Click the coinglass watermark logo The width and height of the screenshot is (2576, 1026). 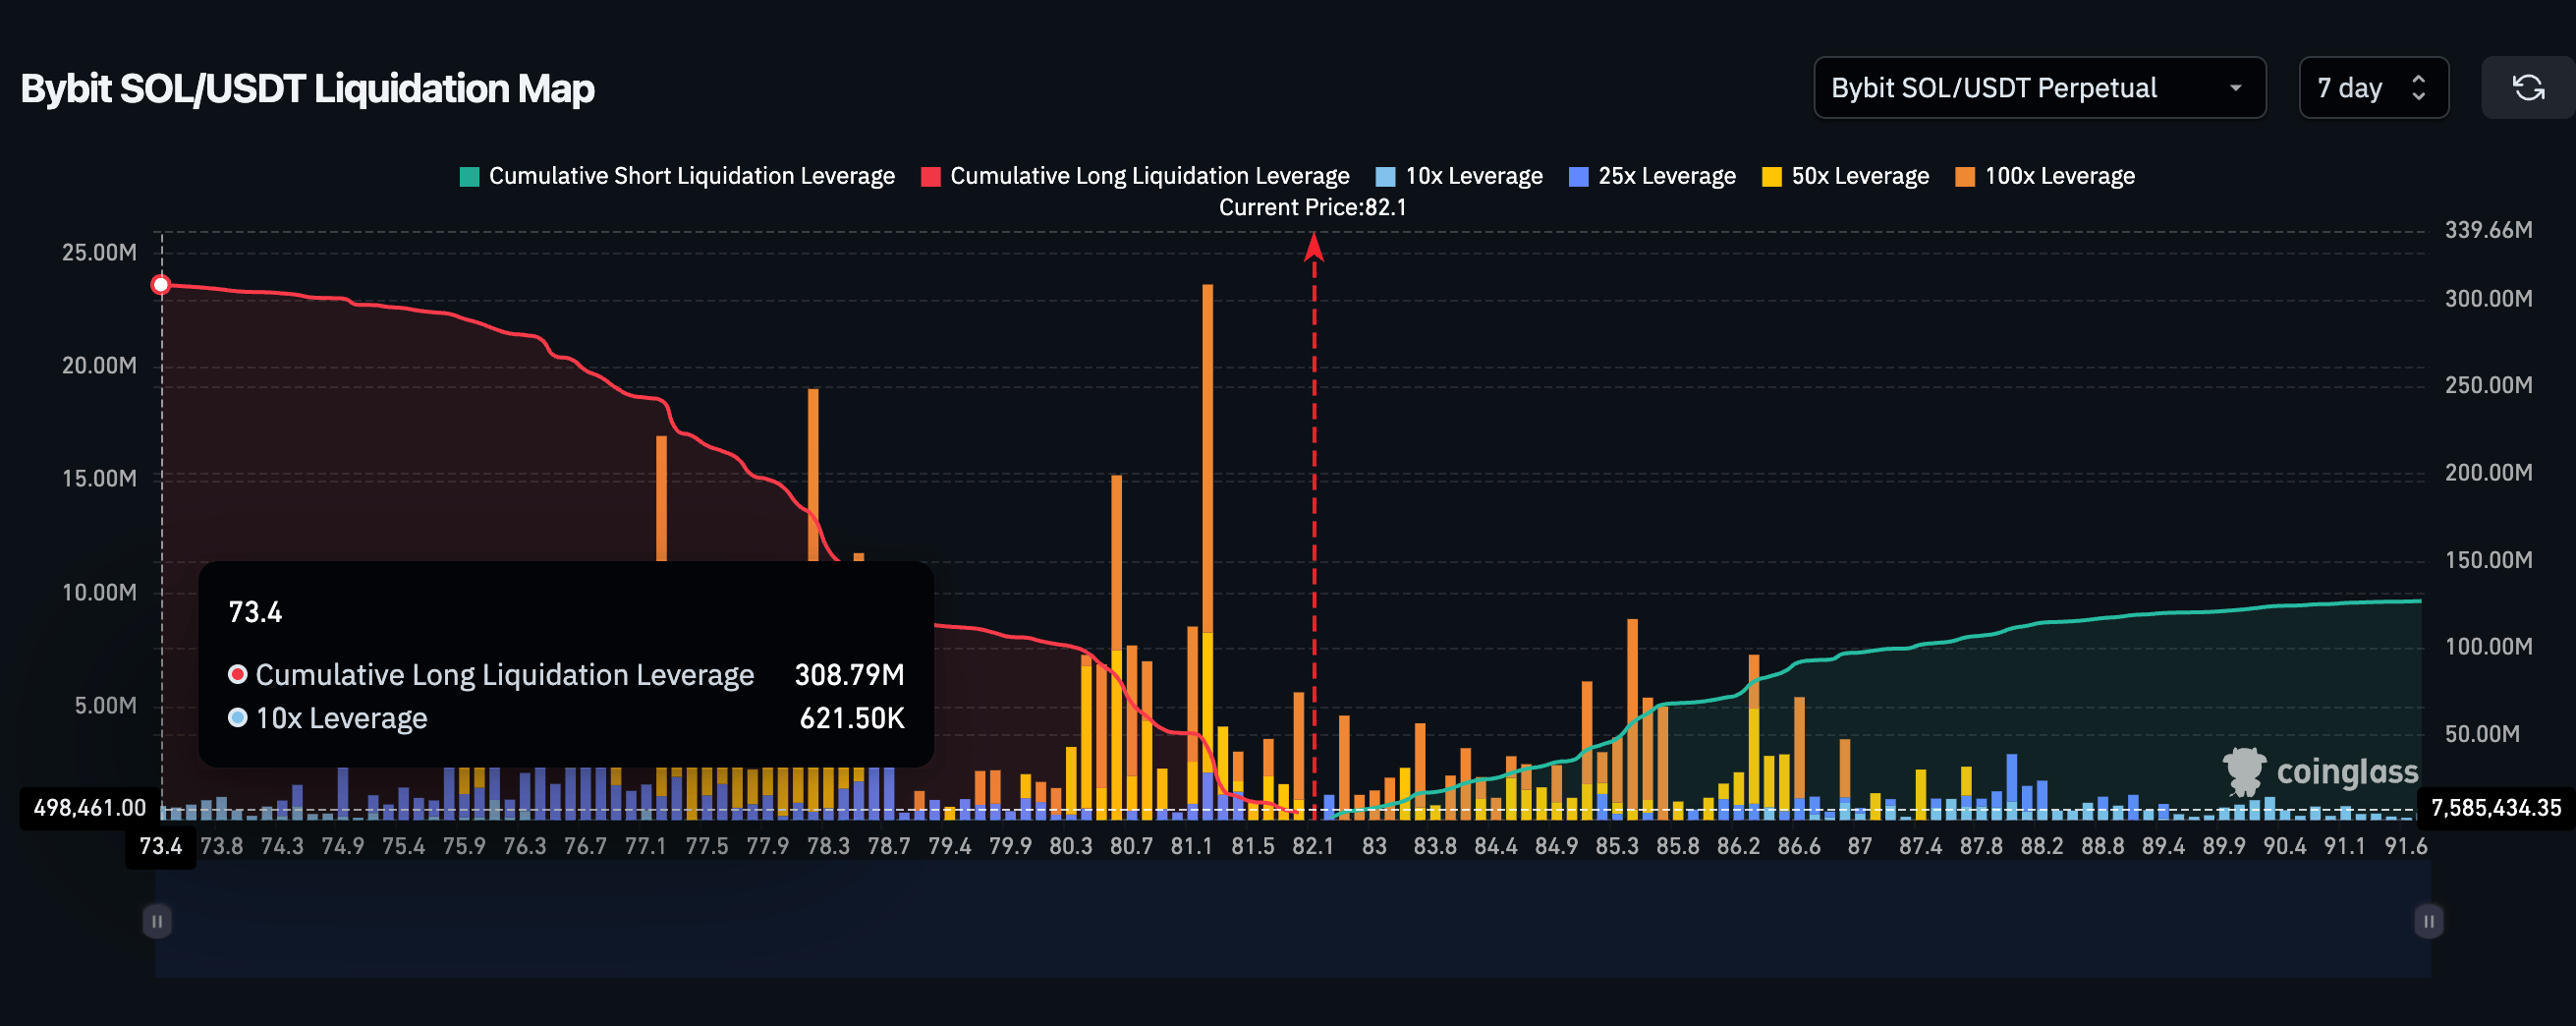tap(2320, 771)
